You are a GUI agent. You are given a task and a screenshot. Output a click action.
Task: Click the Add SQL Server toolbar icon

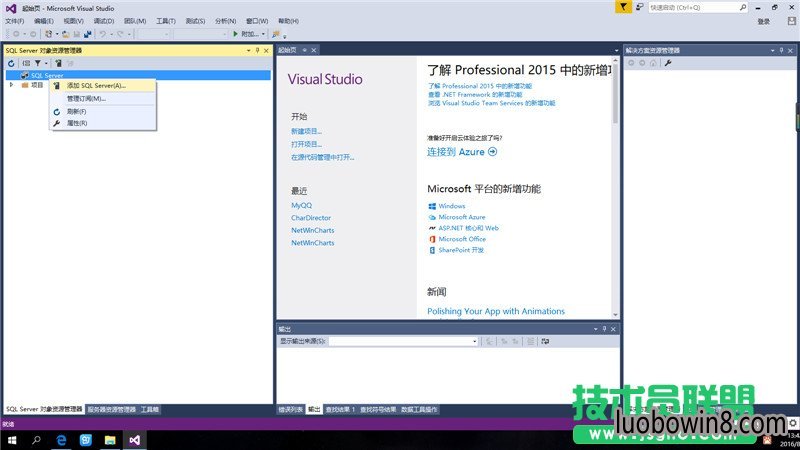click(58, 63)
